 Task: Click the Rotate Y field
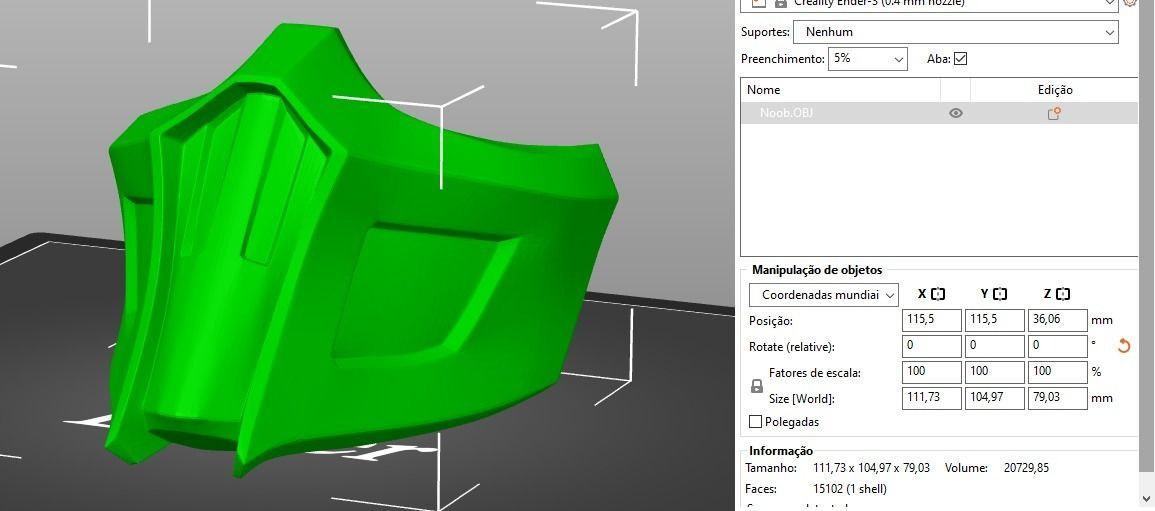point(994,346)
